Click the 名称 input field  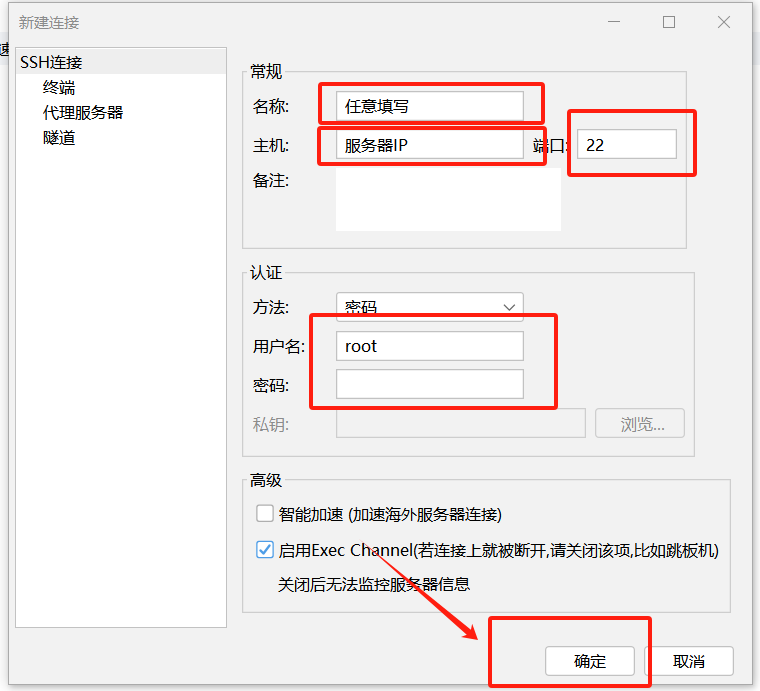click(x=429, y=106)
